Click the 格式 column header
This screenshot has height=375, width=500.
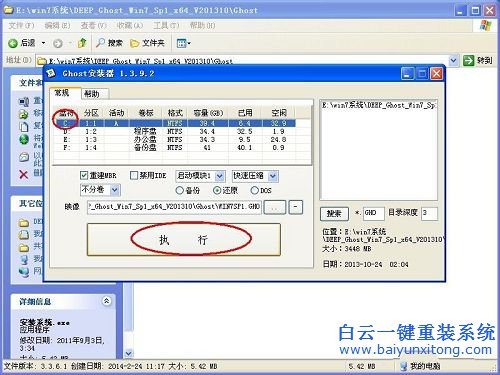175,113
